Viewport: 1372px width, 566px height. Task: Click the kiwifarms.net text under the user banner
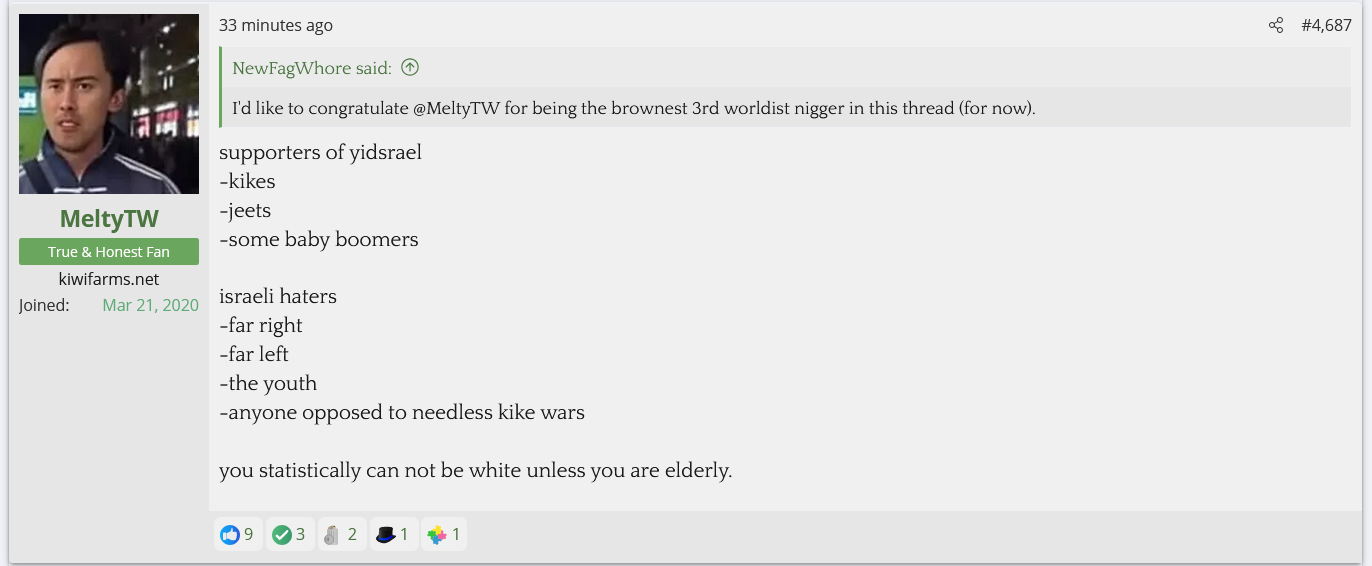108,280
